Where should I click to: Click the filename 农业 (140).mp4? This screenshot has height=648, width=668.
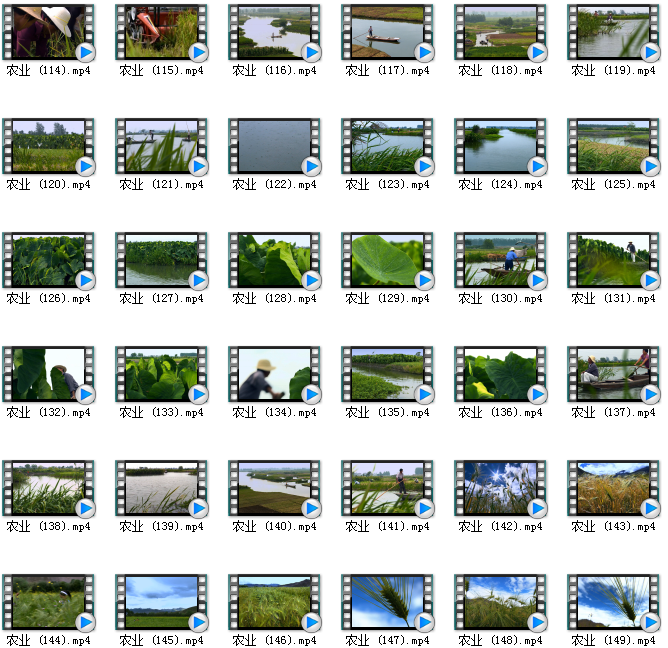(274, 527)
